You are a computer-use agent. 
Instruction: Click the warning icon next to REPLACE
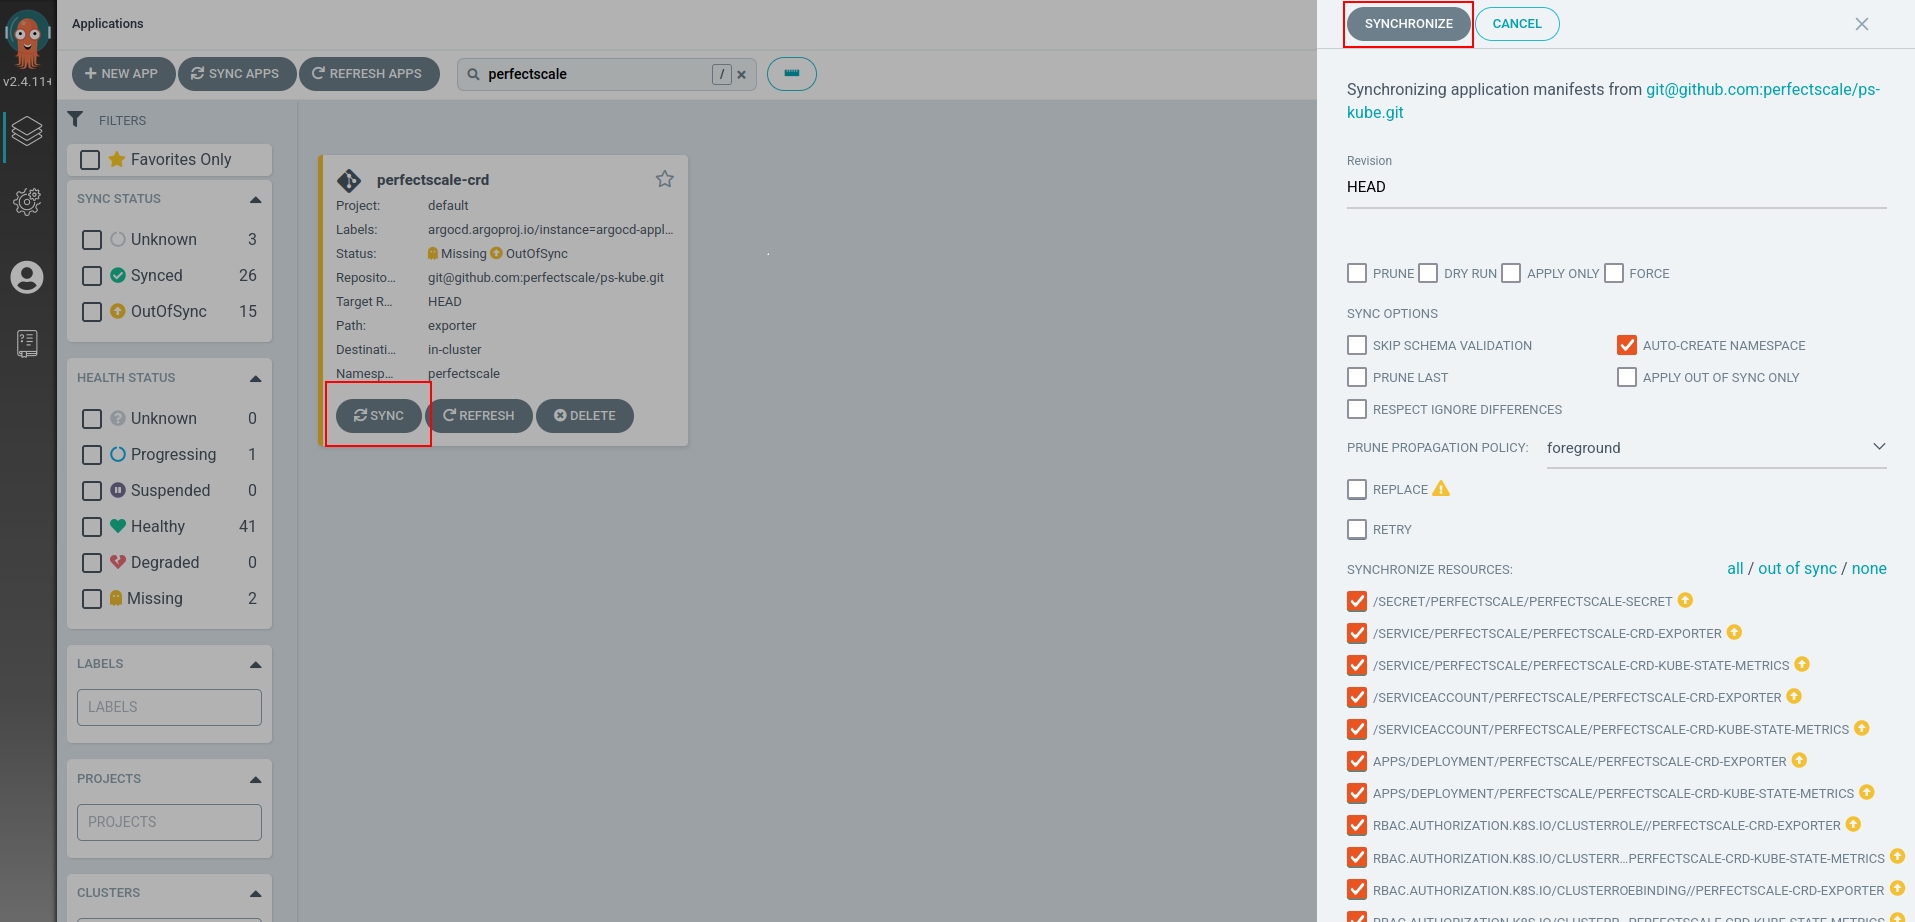[x=1440, y=489]
